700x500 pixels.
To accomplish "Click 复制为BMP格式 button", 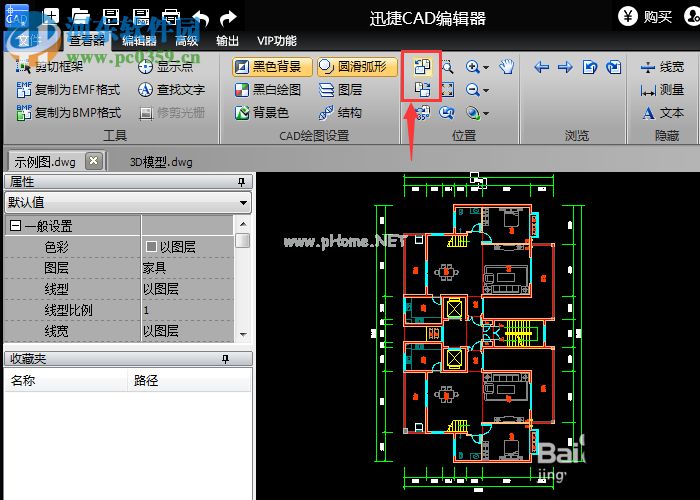I will 68,113.
